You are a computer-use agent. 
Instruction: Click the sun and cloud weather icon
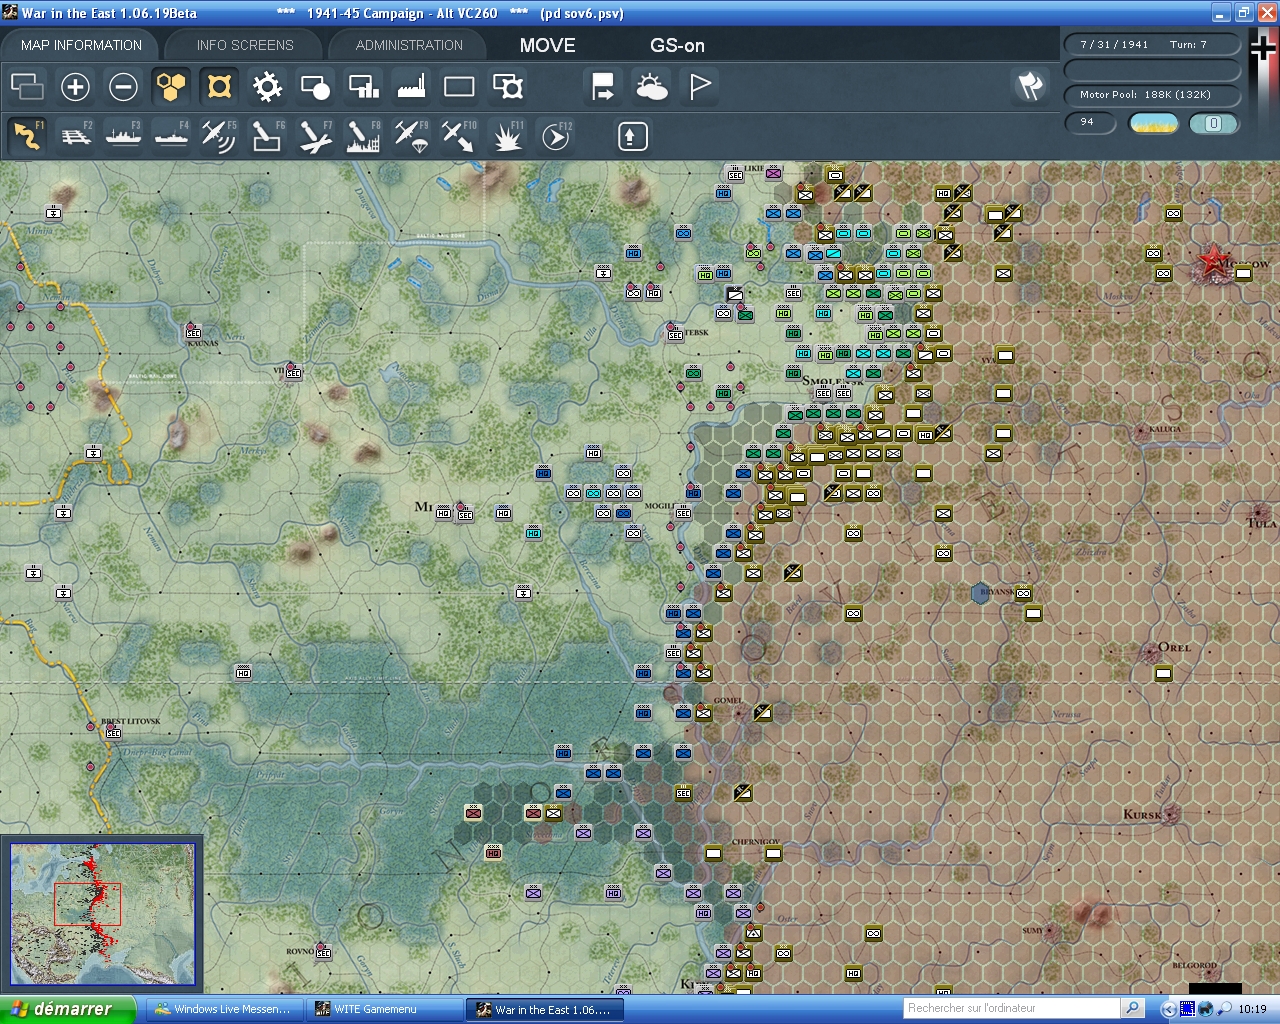651,87
